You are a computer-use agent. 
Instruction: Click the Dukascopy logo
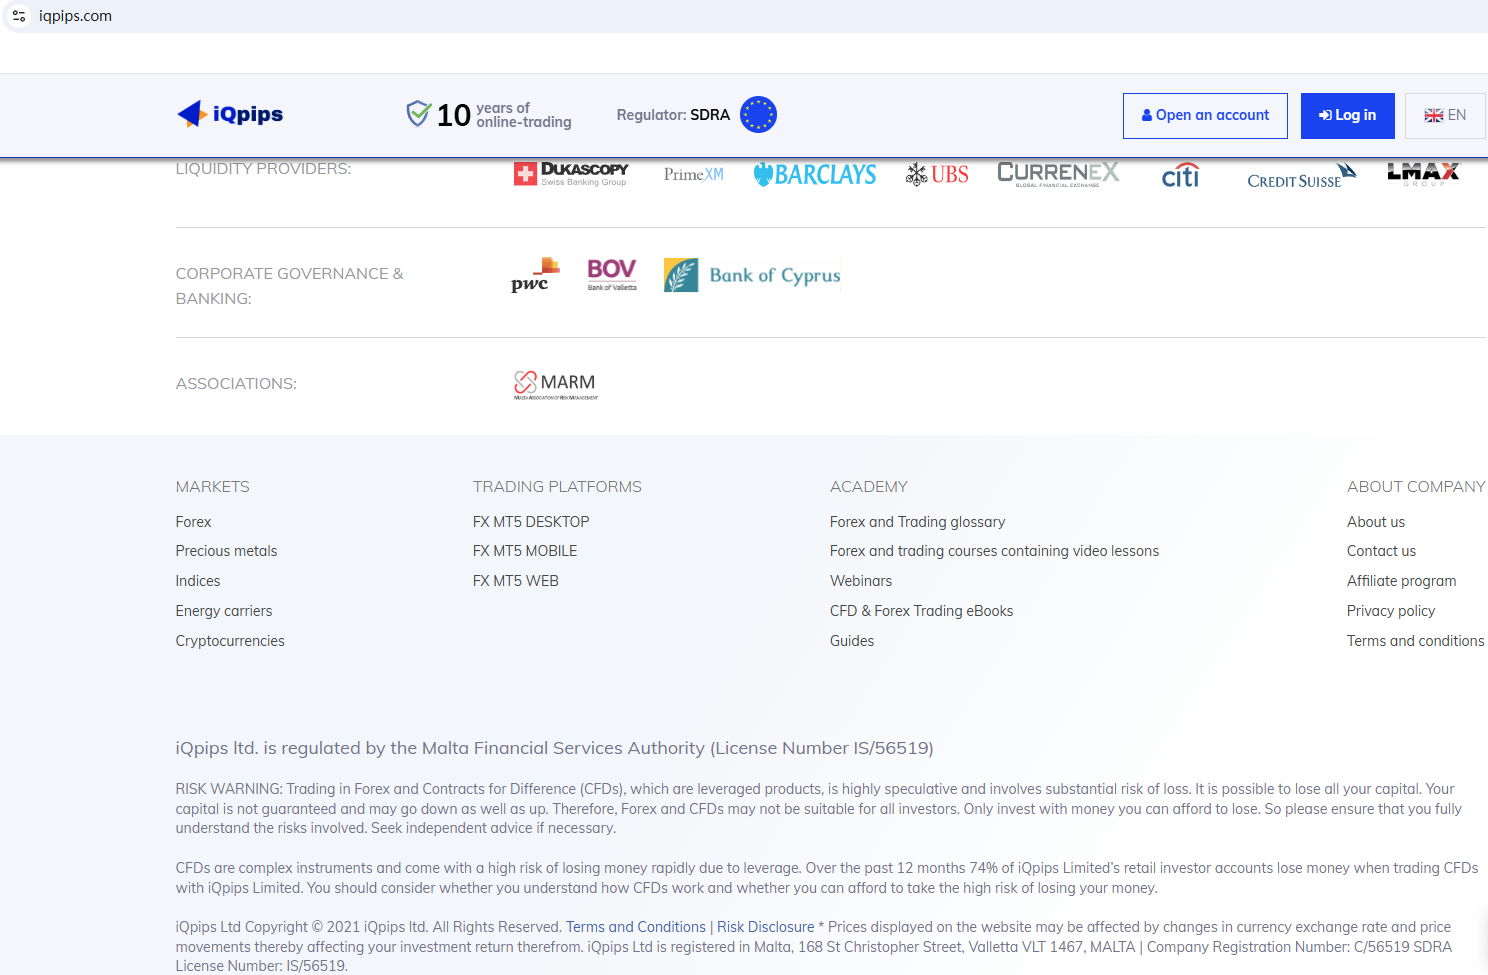[x=571, y=174]
